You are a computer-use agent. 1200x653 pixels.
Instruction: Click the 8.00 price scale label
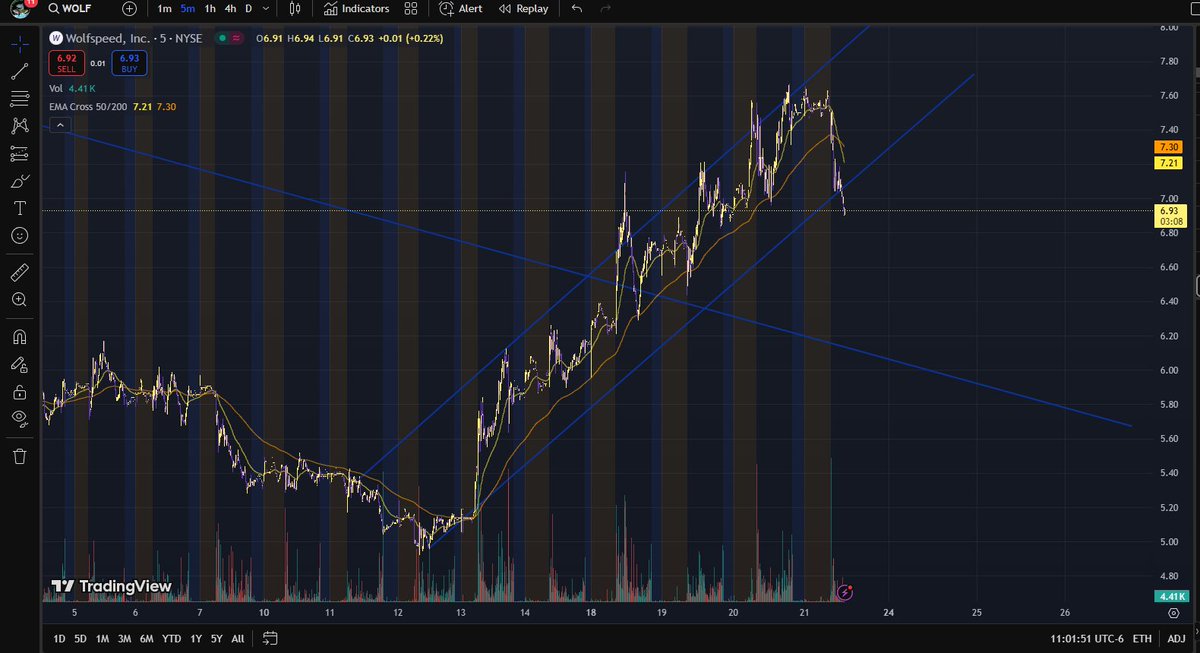pyautogui.click(x=1167, y=28)
